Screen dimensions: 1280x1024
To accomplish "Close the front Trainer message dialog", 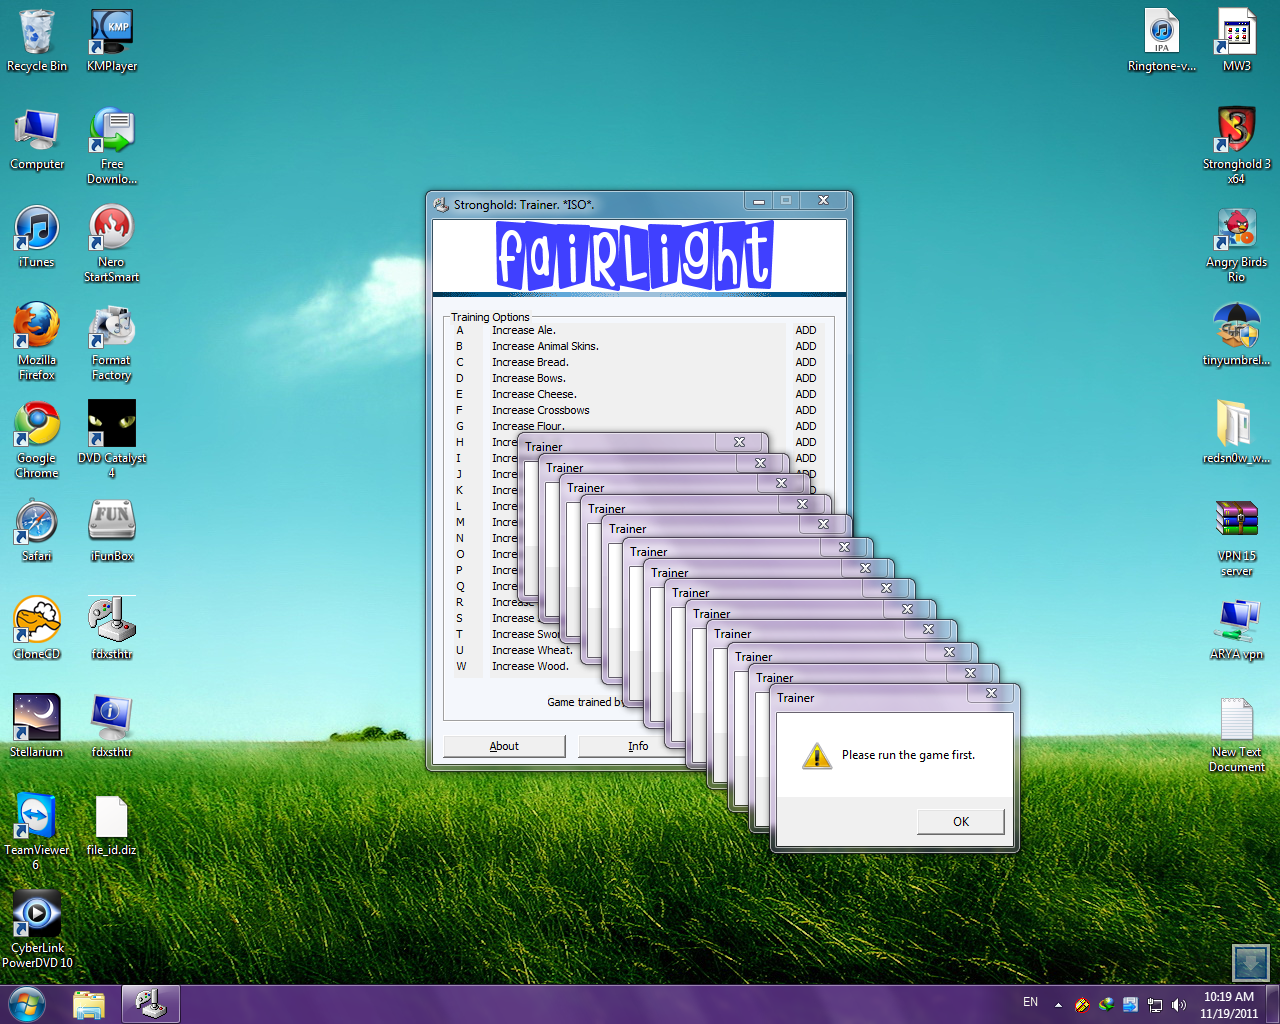I will (x=992, y=693).
